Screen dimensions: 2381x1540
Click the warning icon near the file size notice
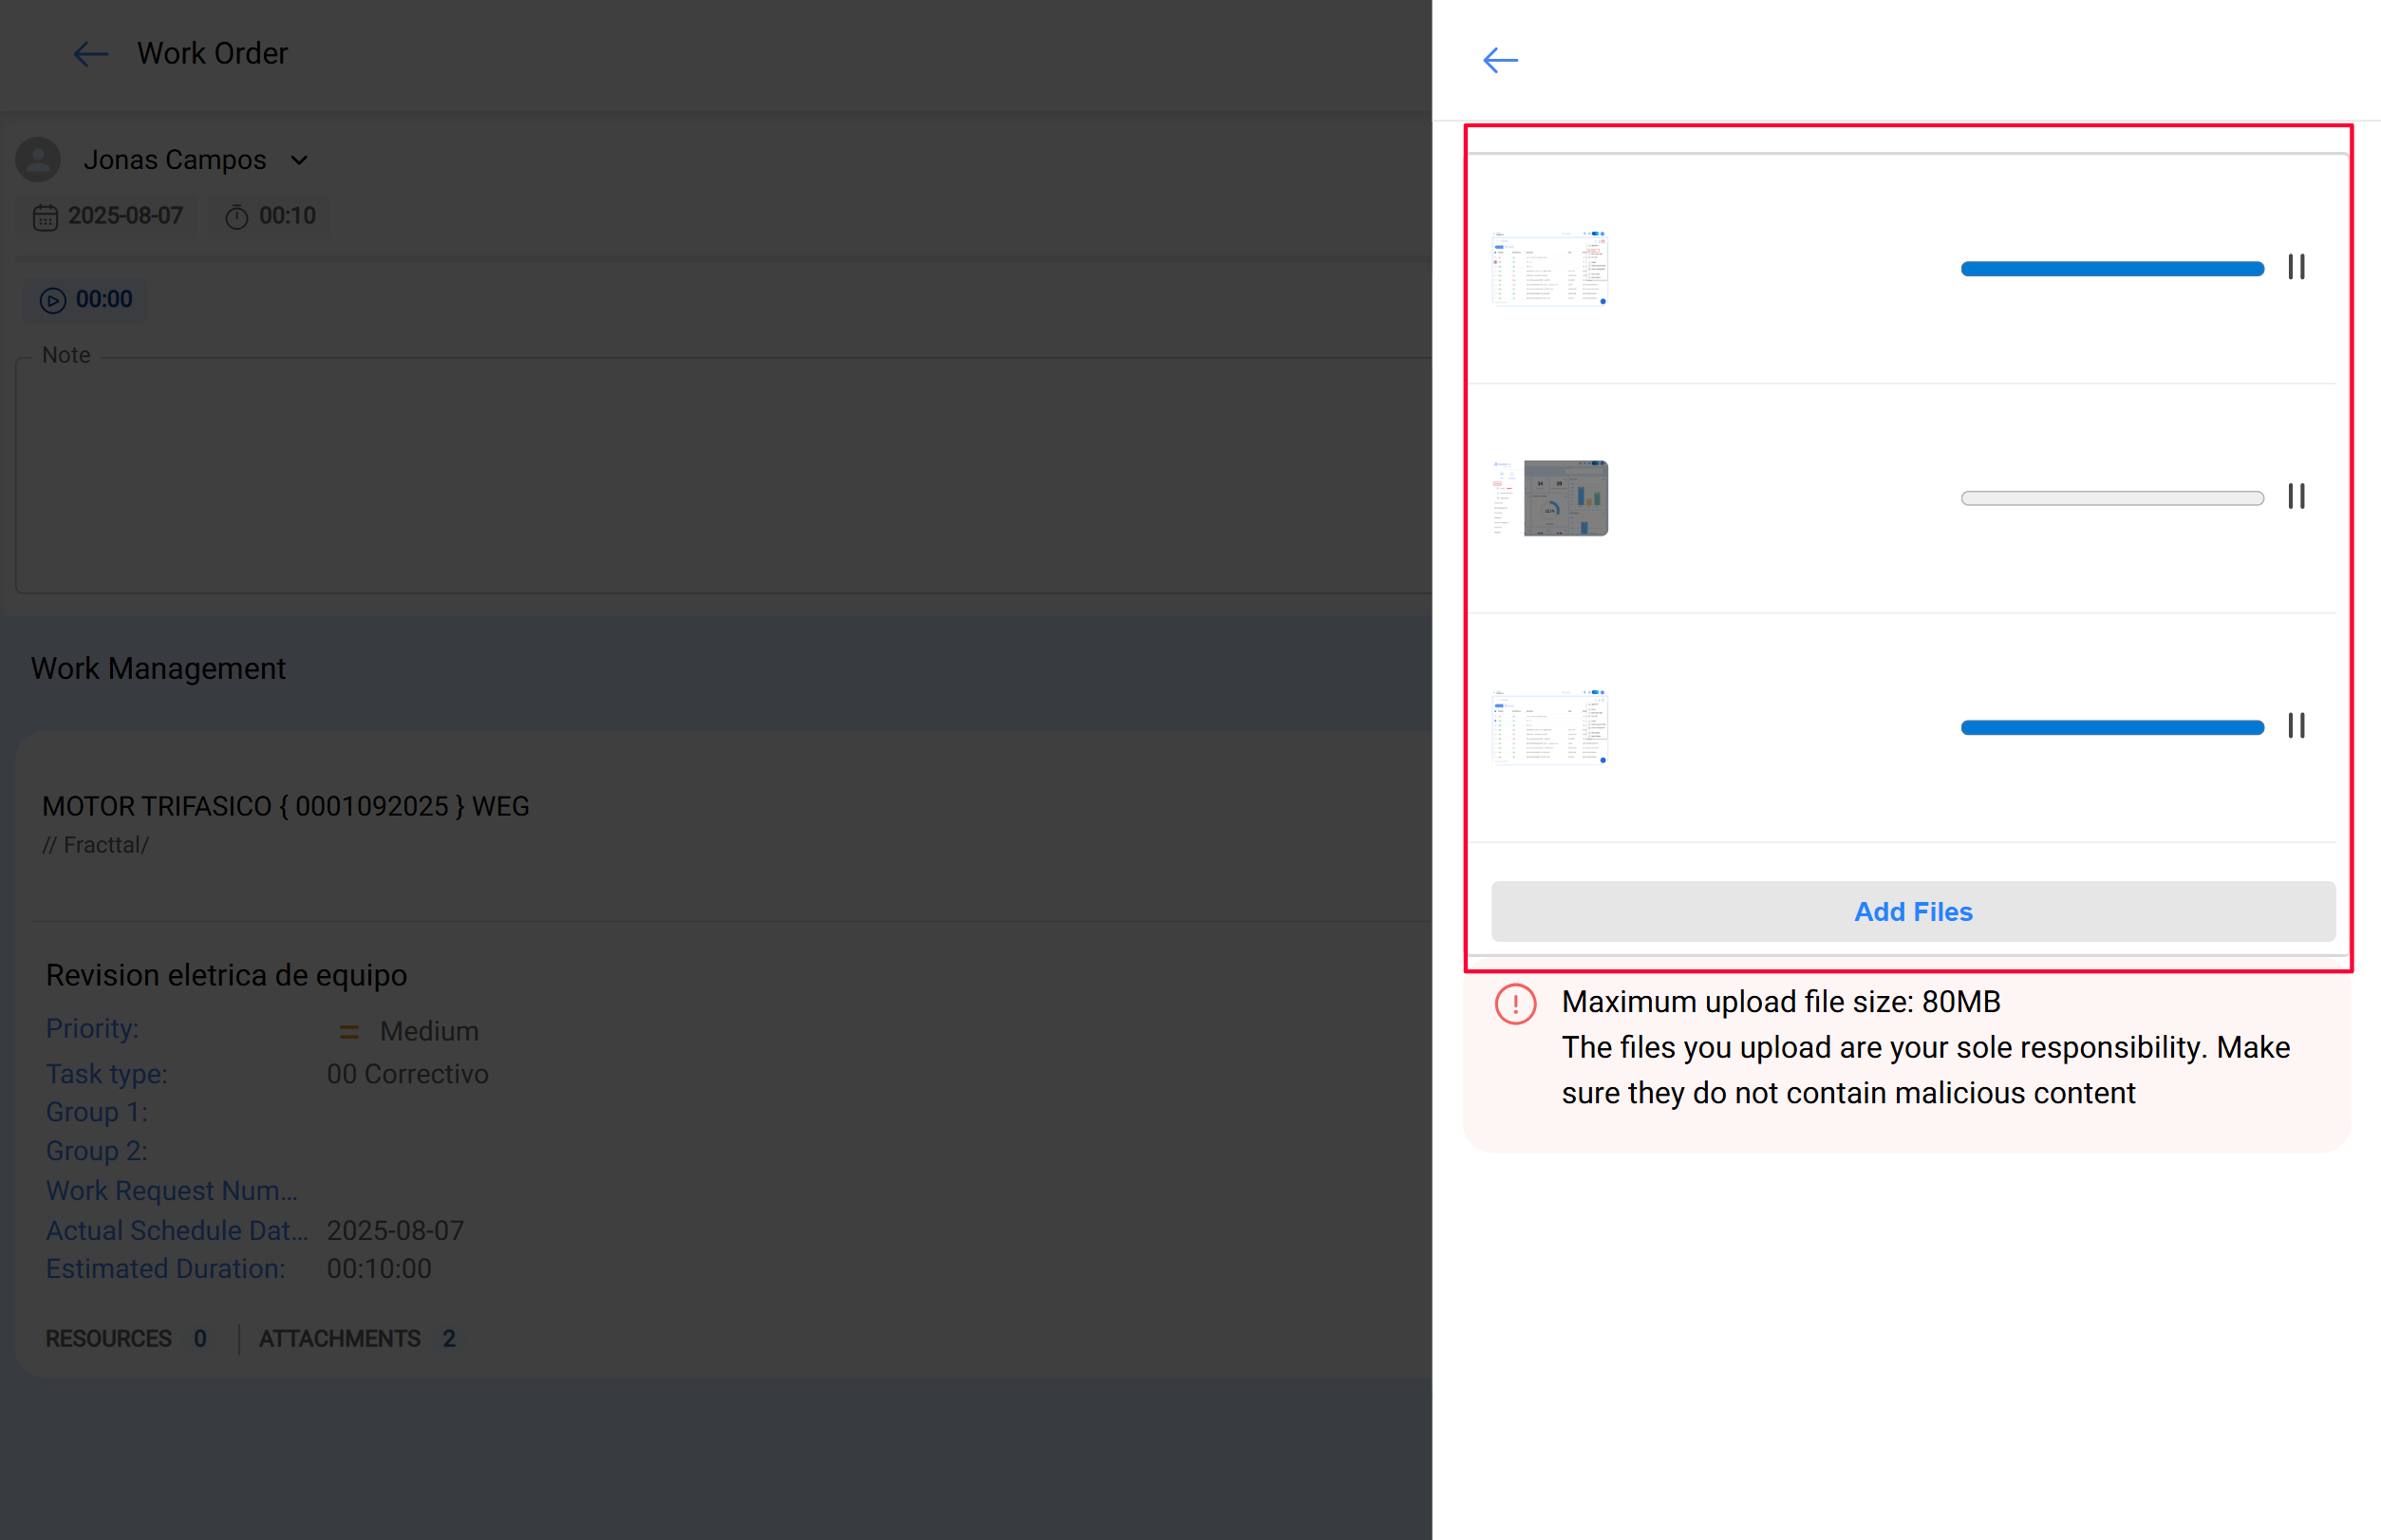[1515, 1004]
